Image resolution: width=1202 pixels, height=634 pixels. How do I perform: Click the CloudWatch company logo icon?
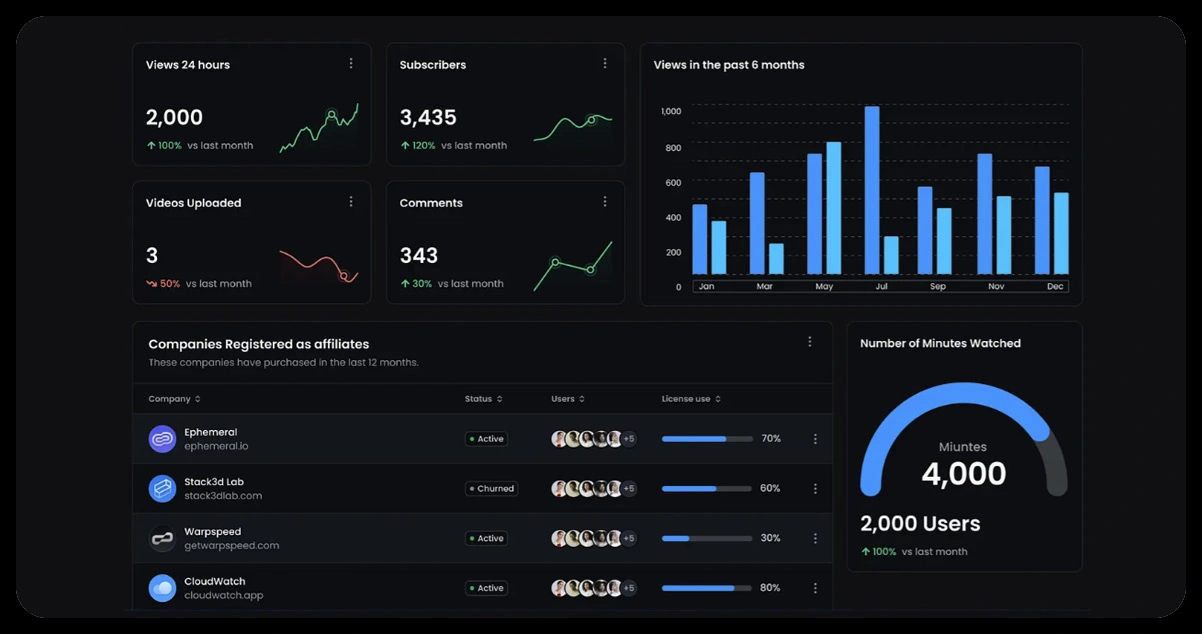162,588
